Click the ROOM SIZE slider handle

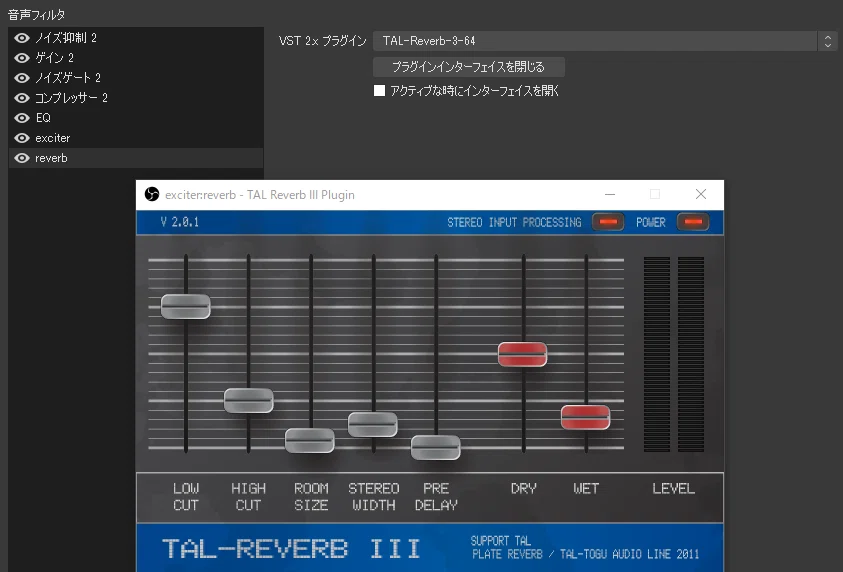pyautogui.click(x=310, y=440)
